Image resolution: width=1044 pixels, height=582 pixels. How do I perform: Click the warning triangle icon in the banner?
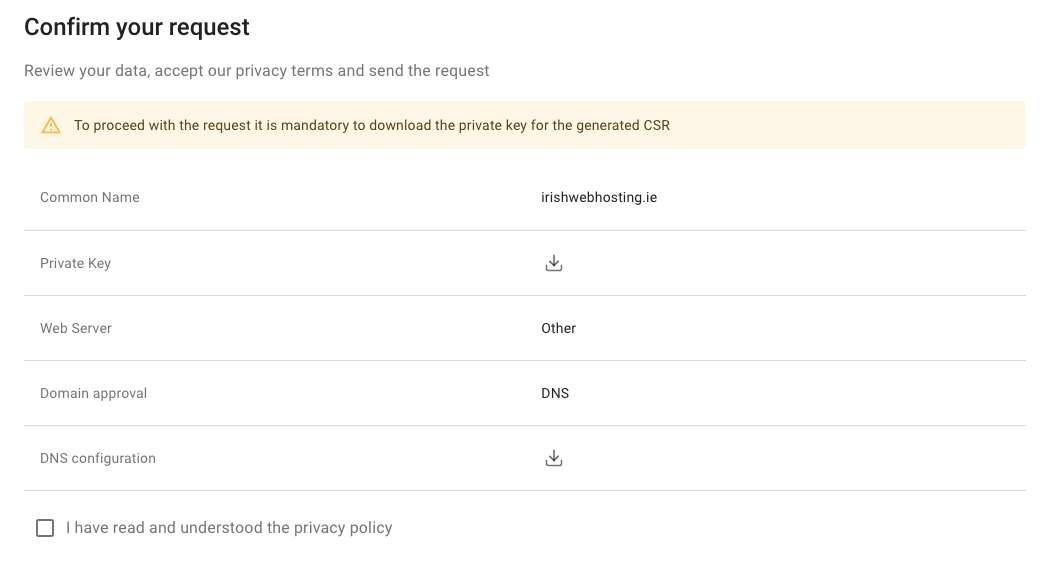pos(51,126)
